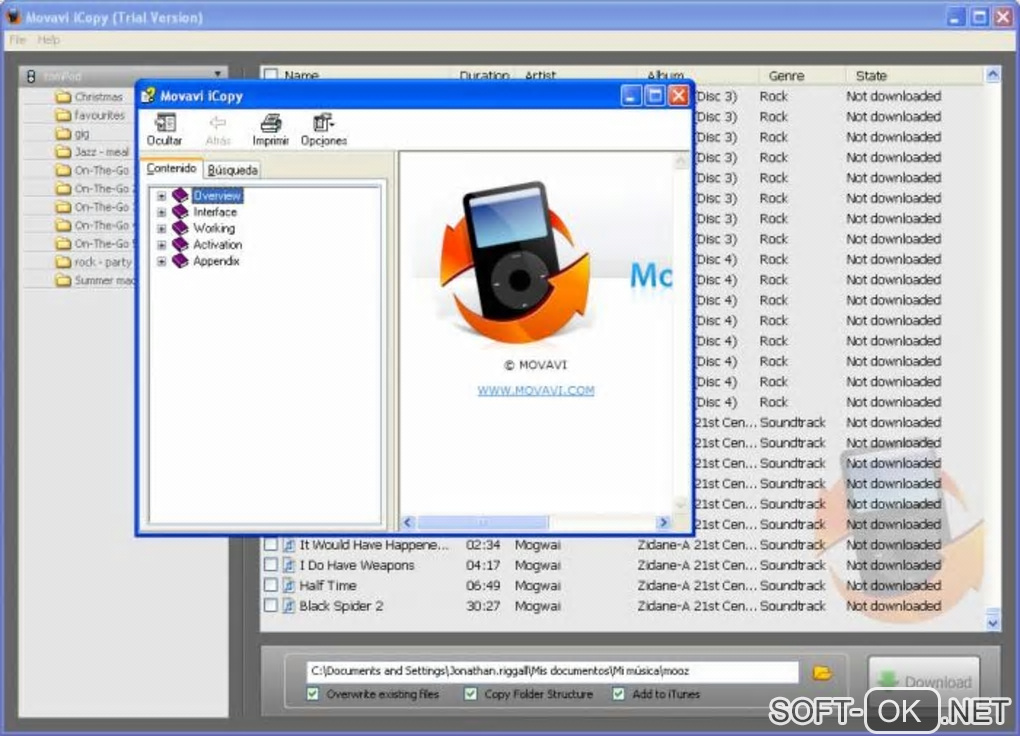The height and width of the screenshot is (736, 1020).
Task: Select the Interface tree item label
Action: [215, 211]
